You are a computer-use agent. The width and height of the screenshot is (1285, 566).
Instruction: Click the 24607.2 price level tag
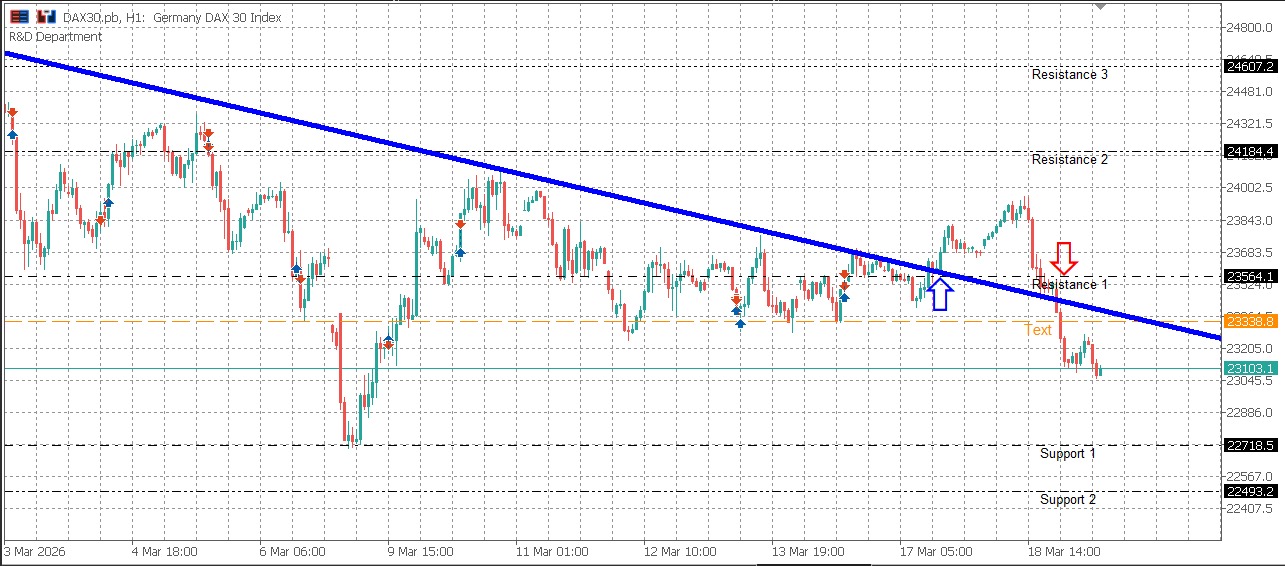tap(1249, 66)
